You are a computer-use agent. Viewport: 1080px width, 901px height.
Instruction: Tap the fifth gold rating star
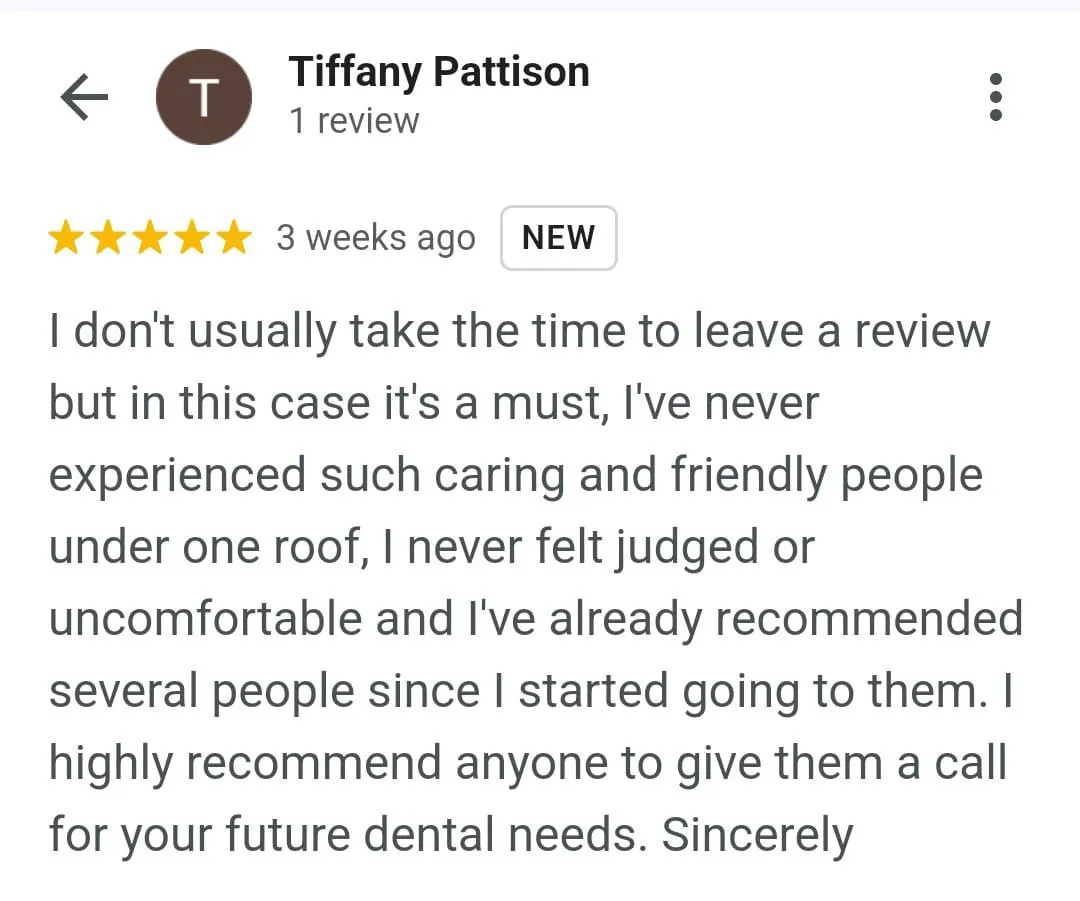click(234, 237)
